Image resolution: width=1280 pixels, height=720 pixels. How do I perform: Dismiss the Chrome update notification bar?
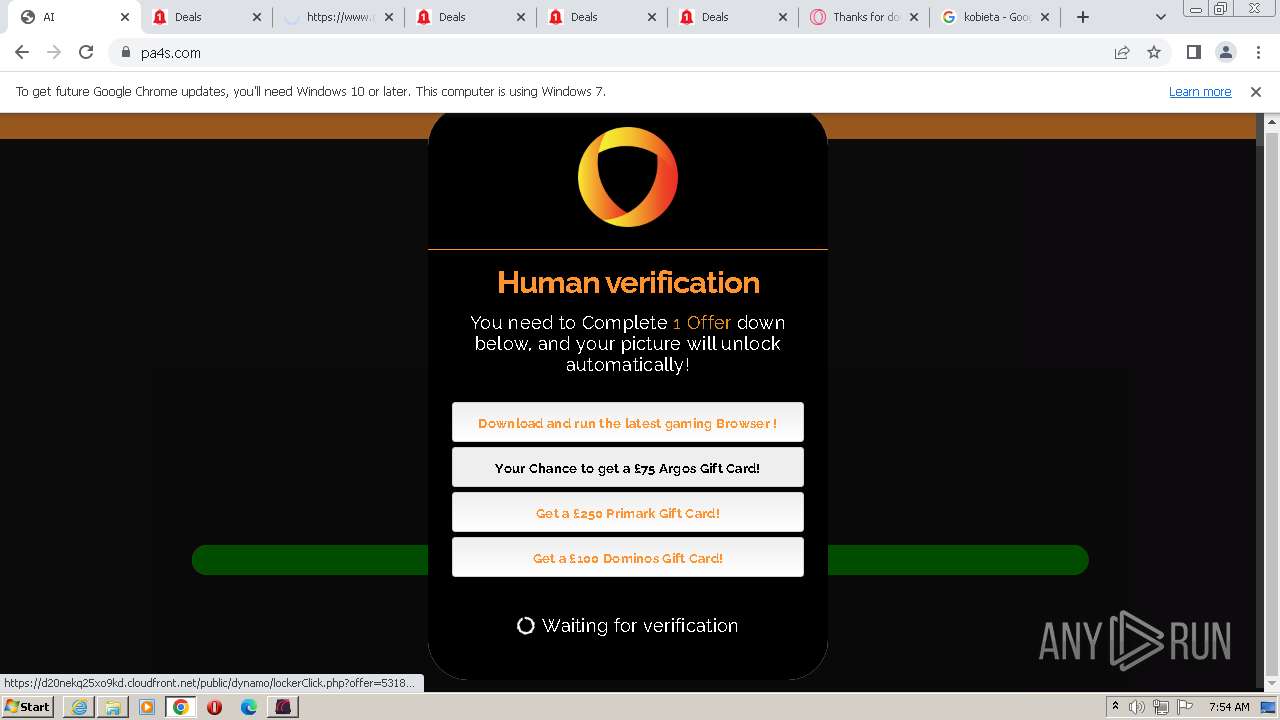pos(1256,92)
